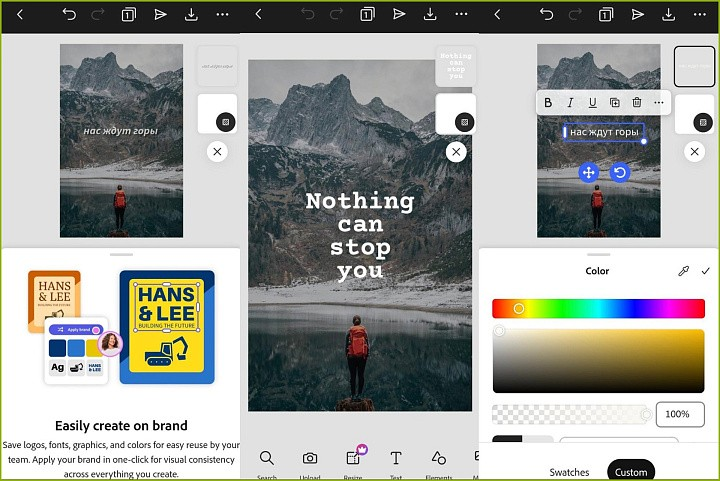The height and width of the screenshot is (481, 720).
Task: Toggle italic in the text toolbar
Action: point(570,102)
